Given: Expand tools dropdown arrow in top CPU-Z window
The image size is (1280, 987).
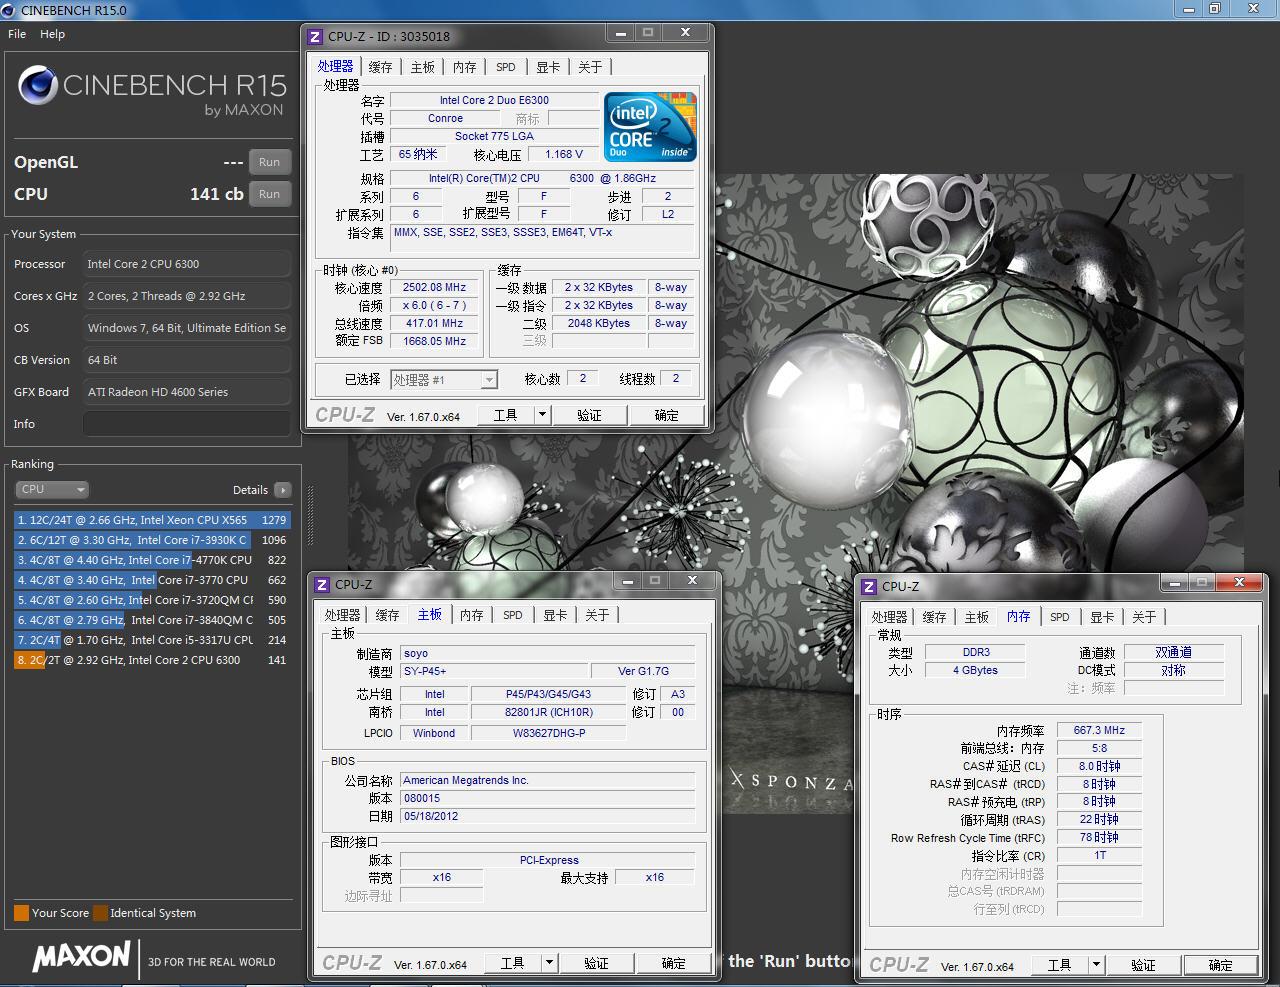Looking at the screenshot, I should pos(542,414).
